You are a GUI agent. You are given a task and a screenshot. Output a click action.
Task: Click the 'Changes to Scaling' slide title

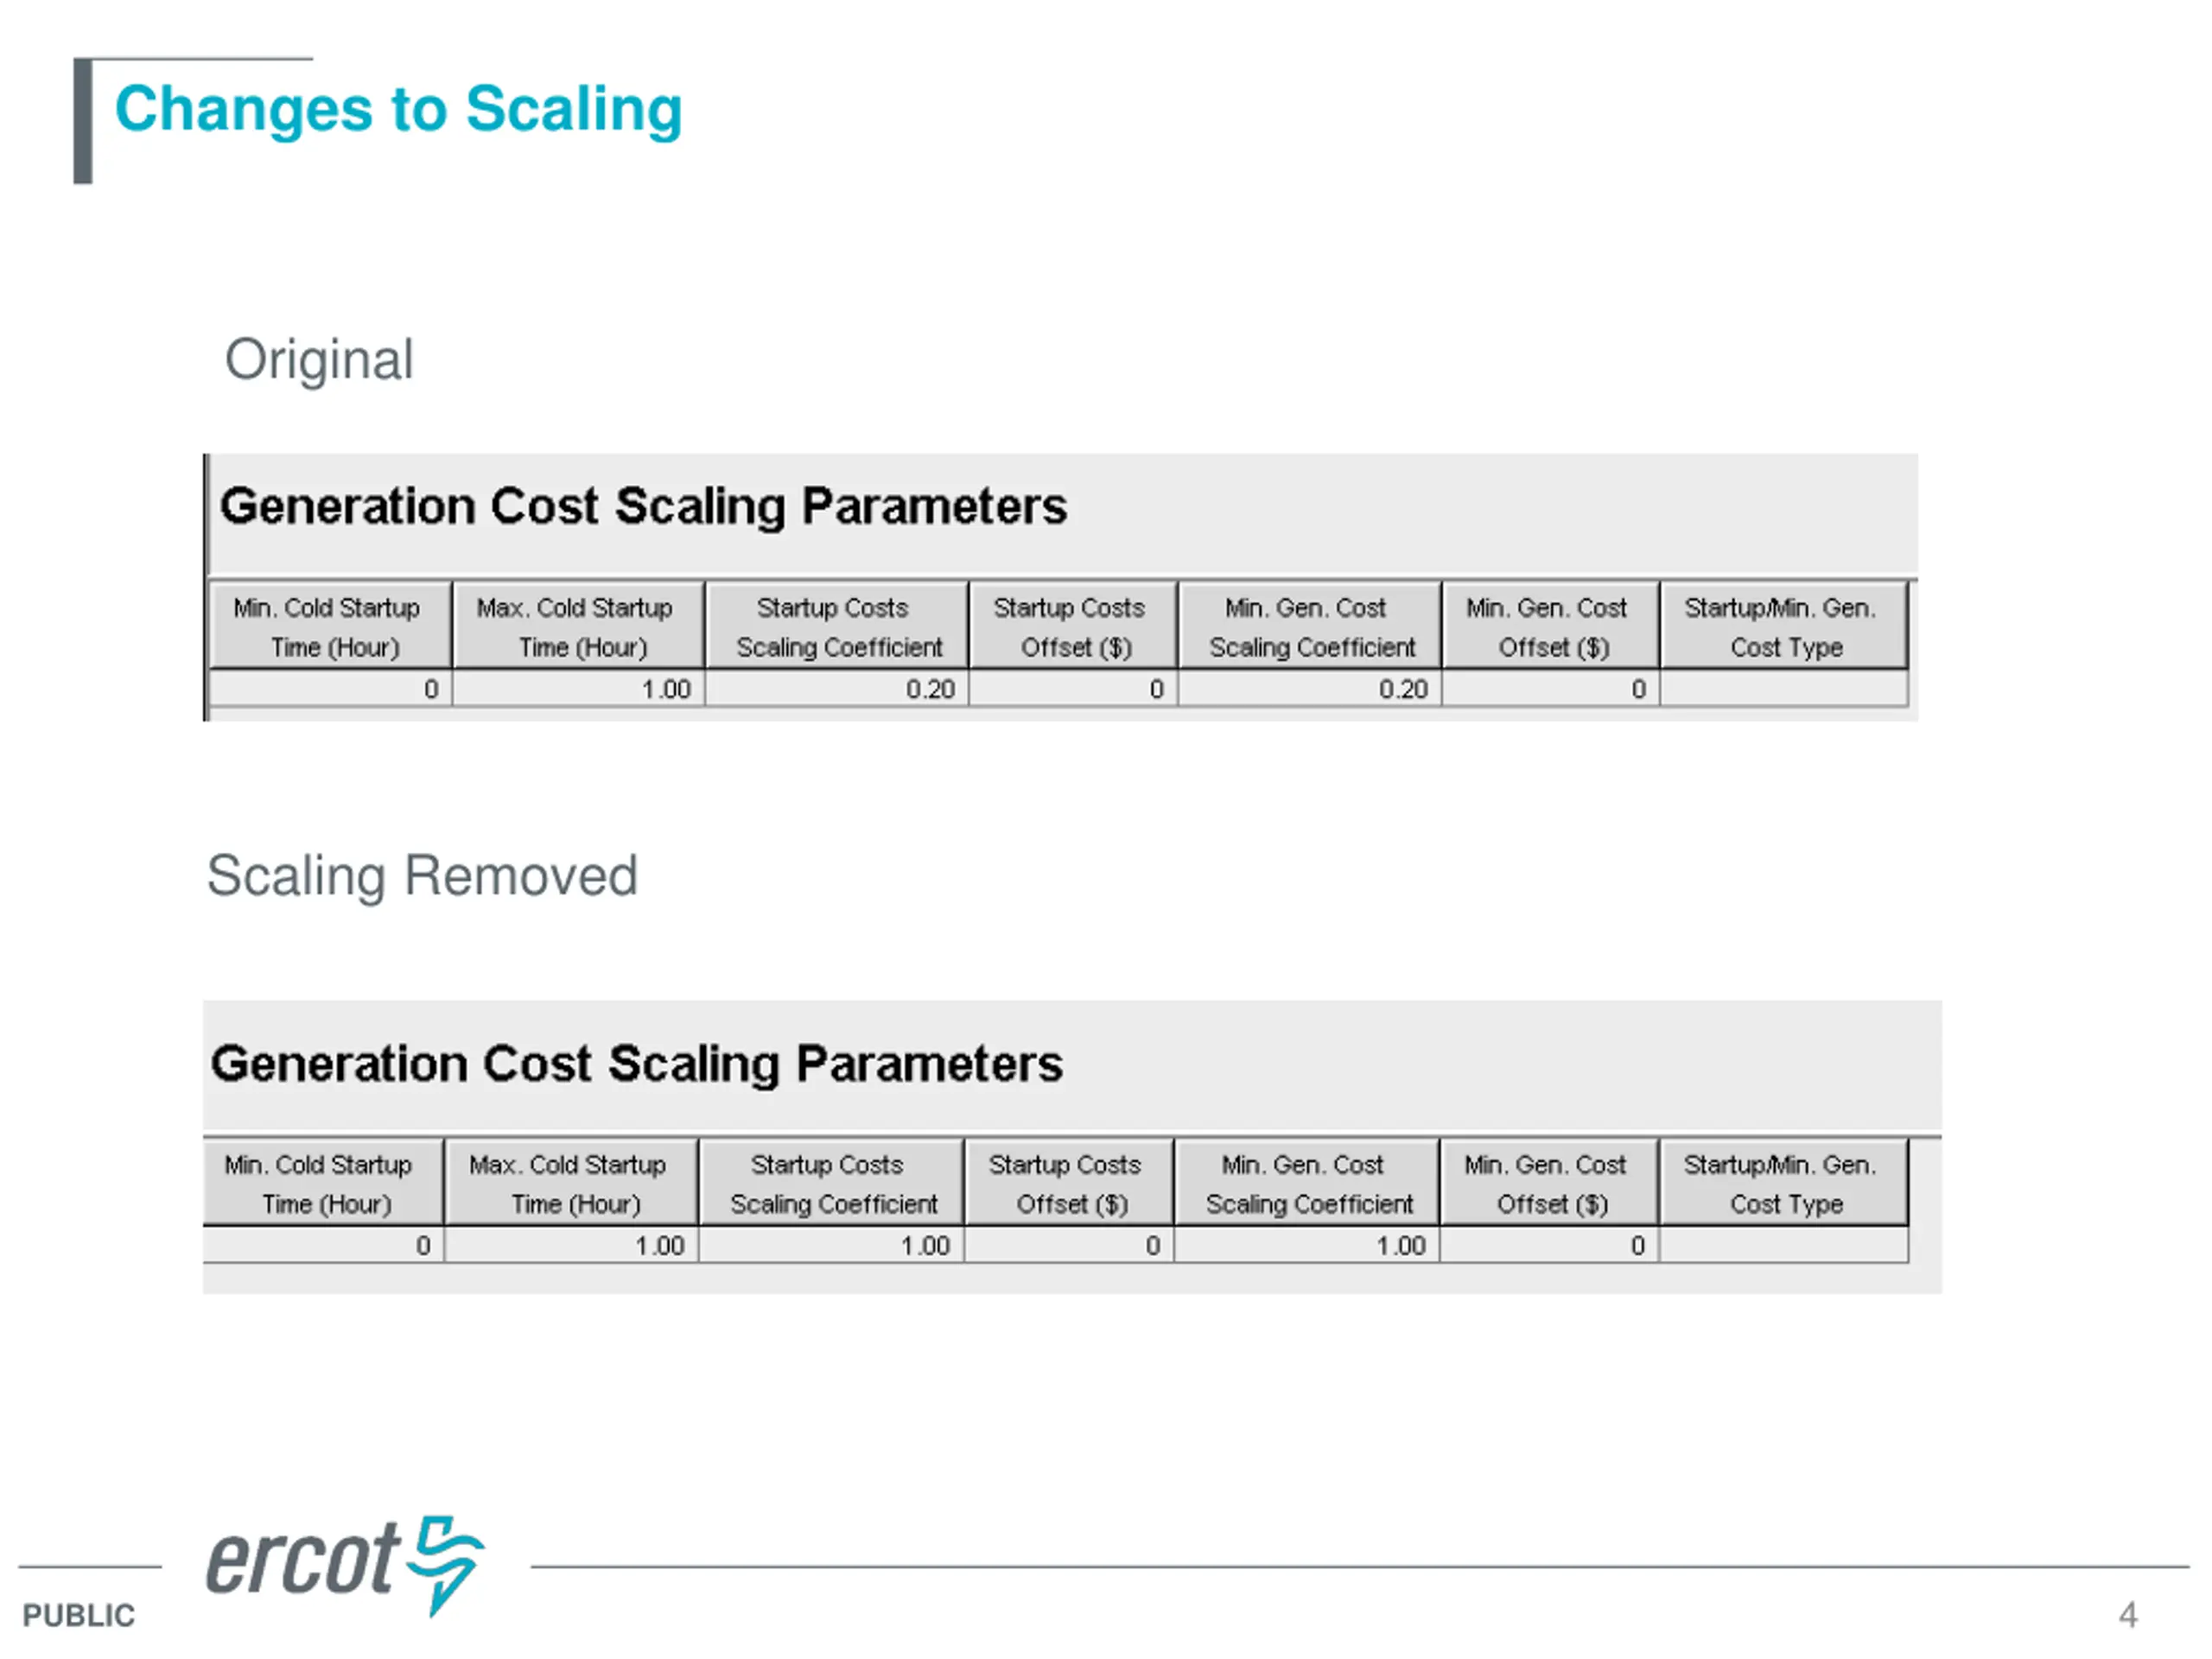pos(398,110)
